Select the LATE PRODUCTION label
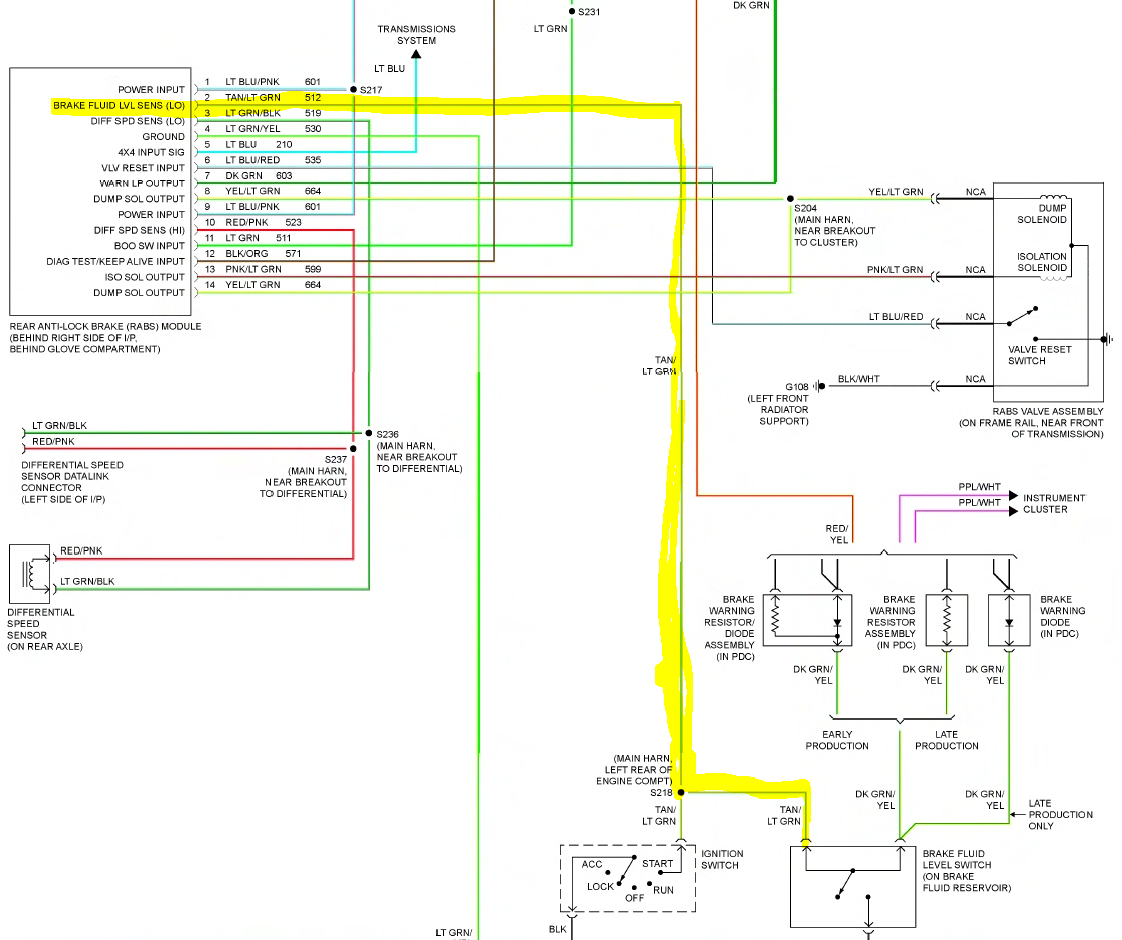This screenshot has width=1122, height=940. pyautogui.click(x=946, y=741)
